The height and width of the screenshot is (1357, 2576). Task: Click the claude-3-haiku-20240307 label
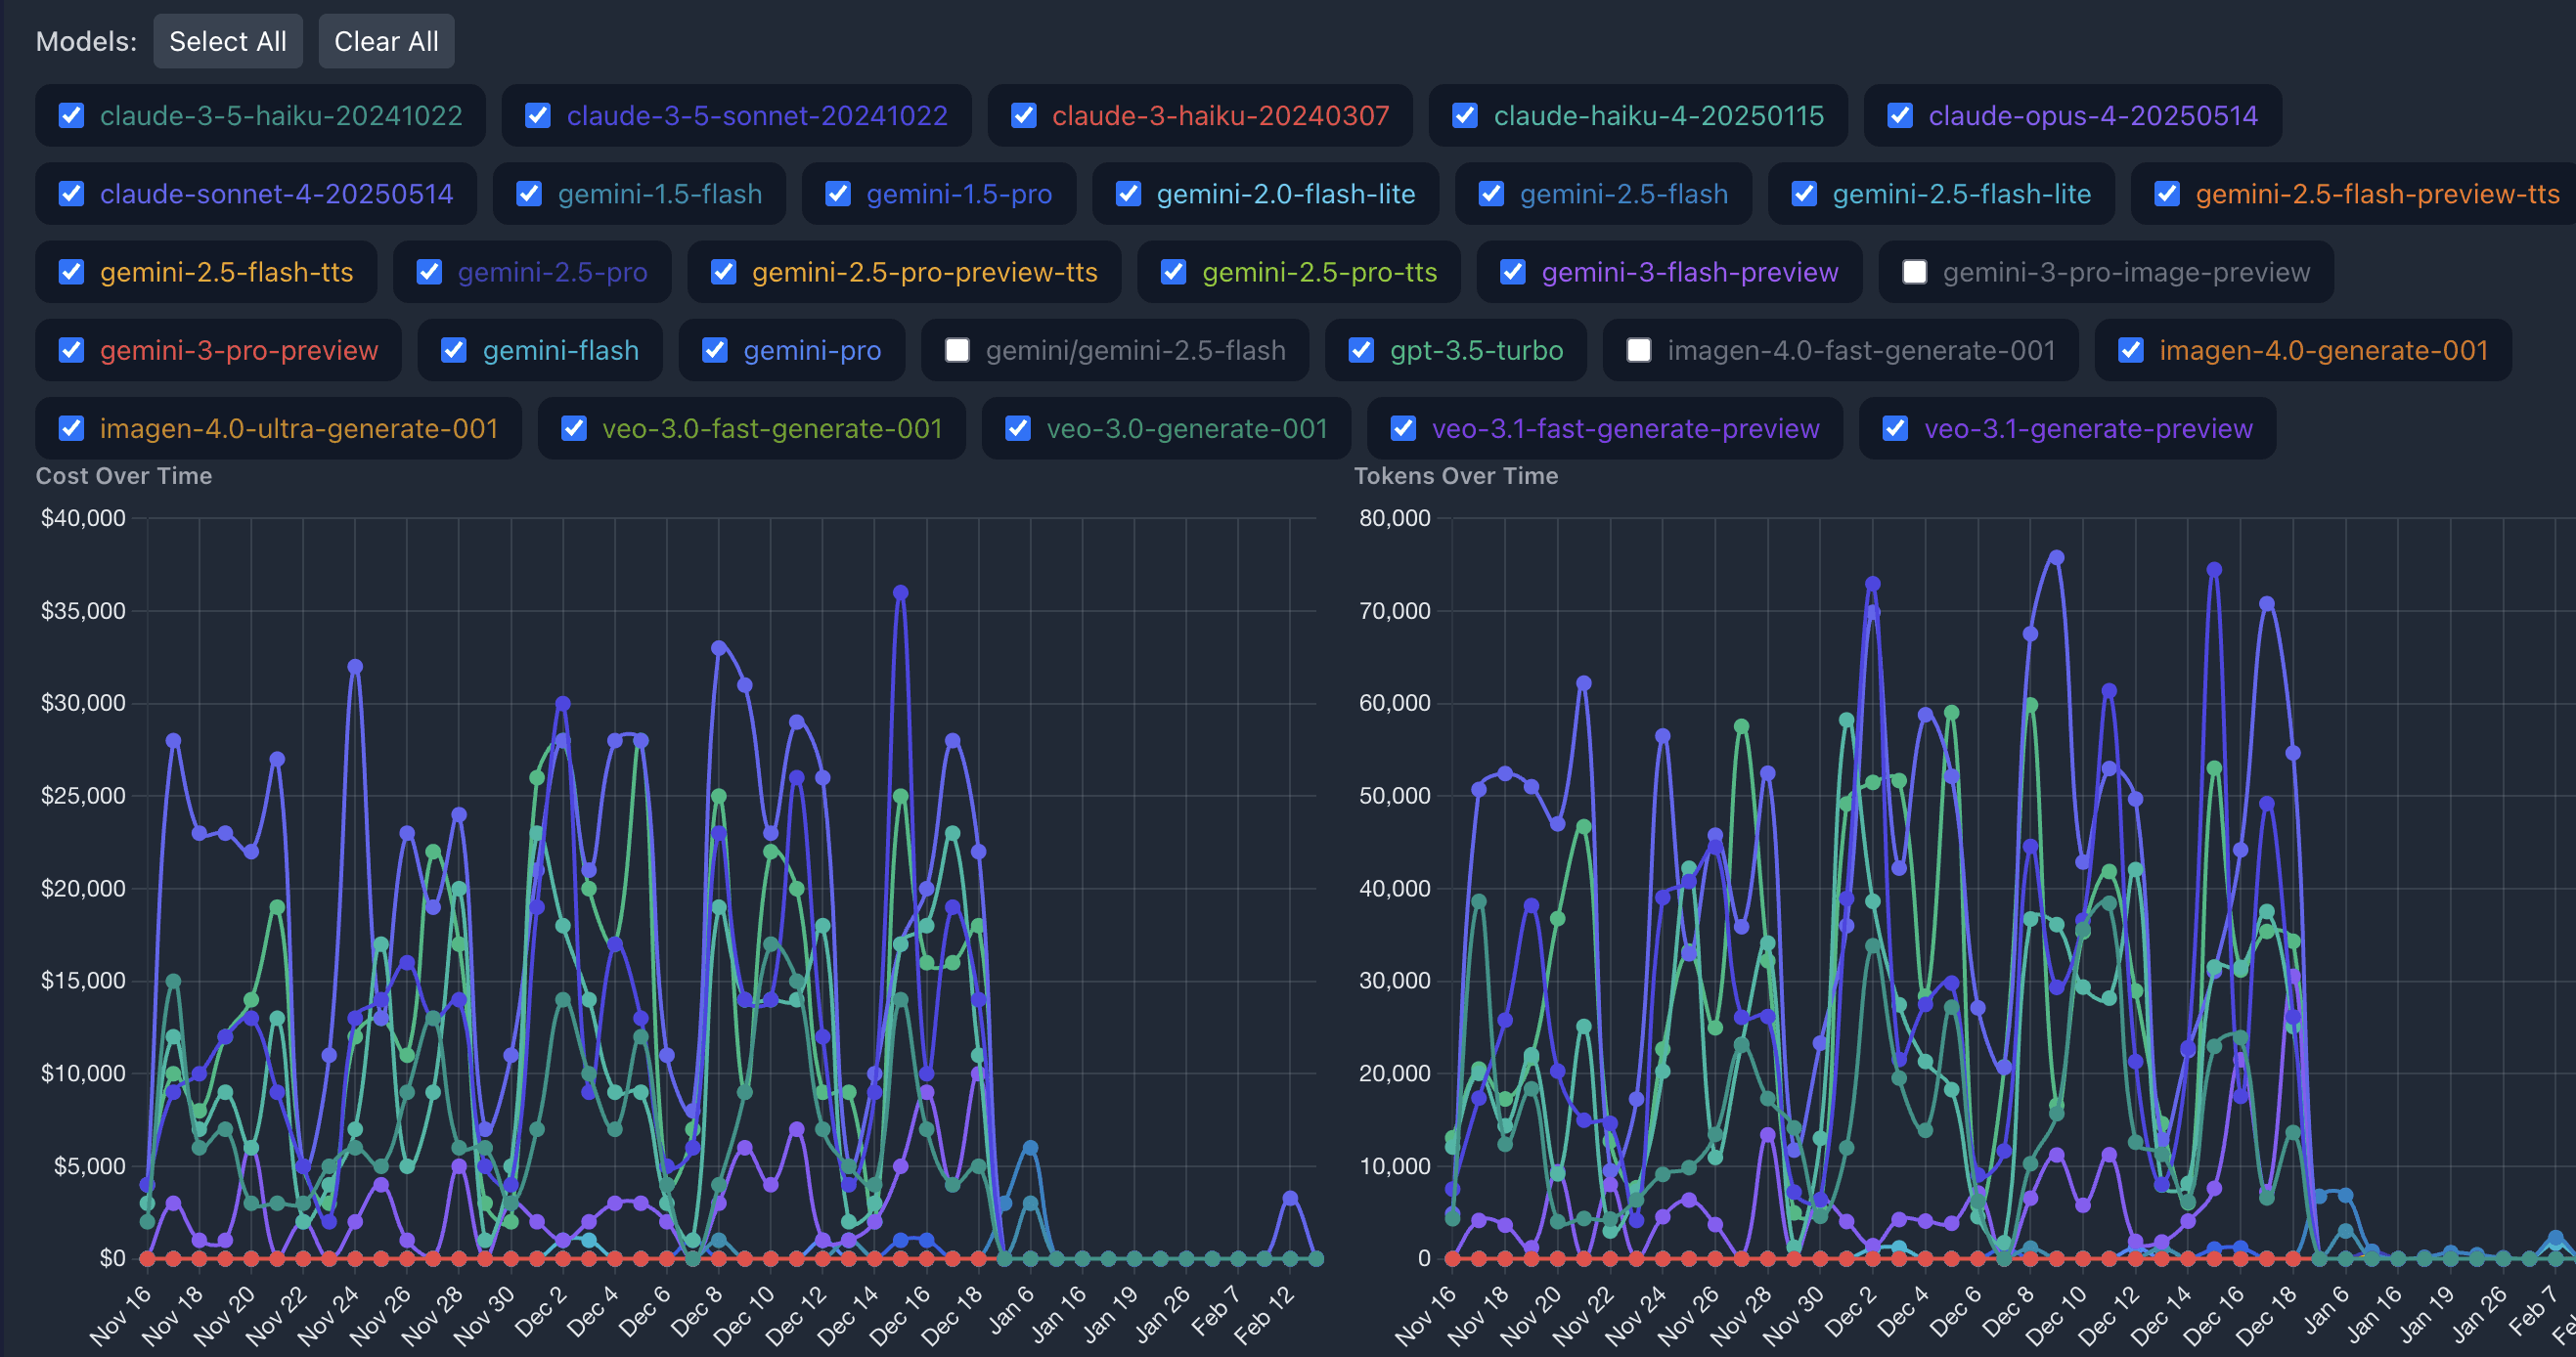click(x=1219, y=116)
